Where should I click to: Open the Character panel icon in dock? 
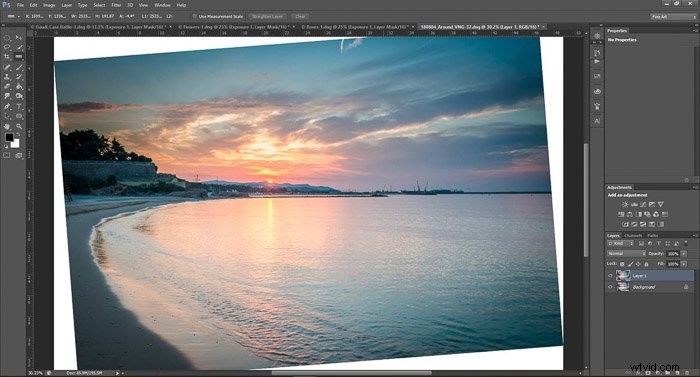tap(597, 121)
